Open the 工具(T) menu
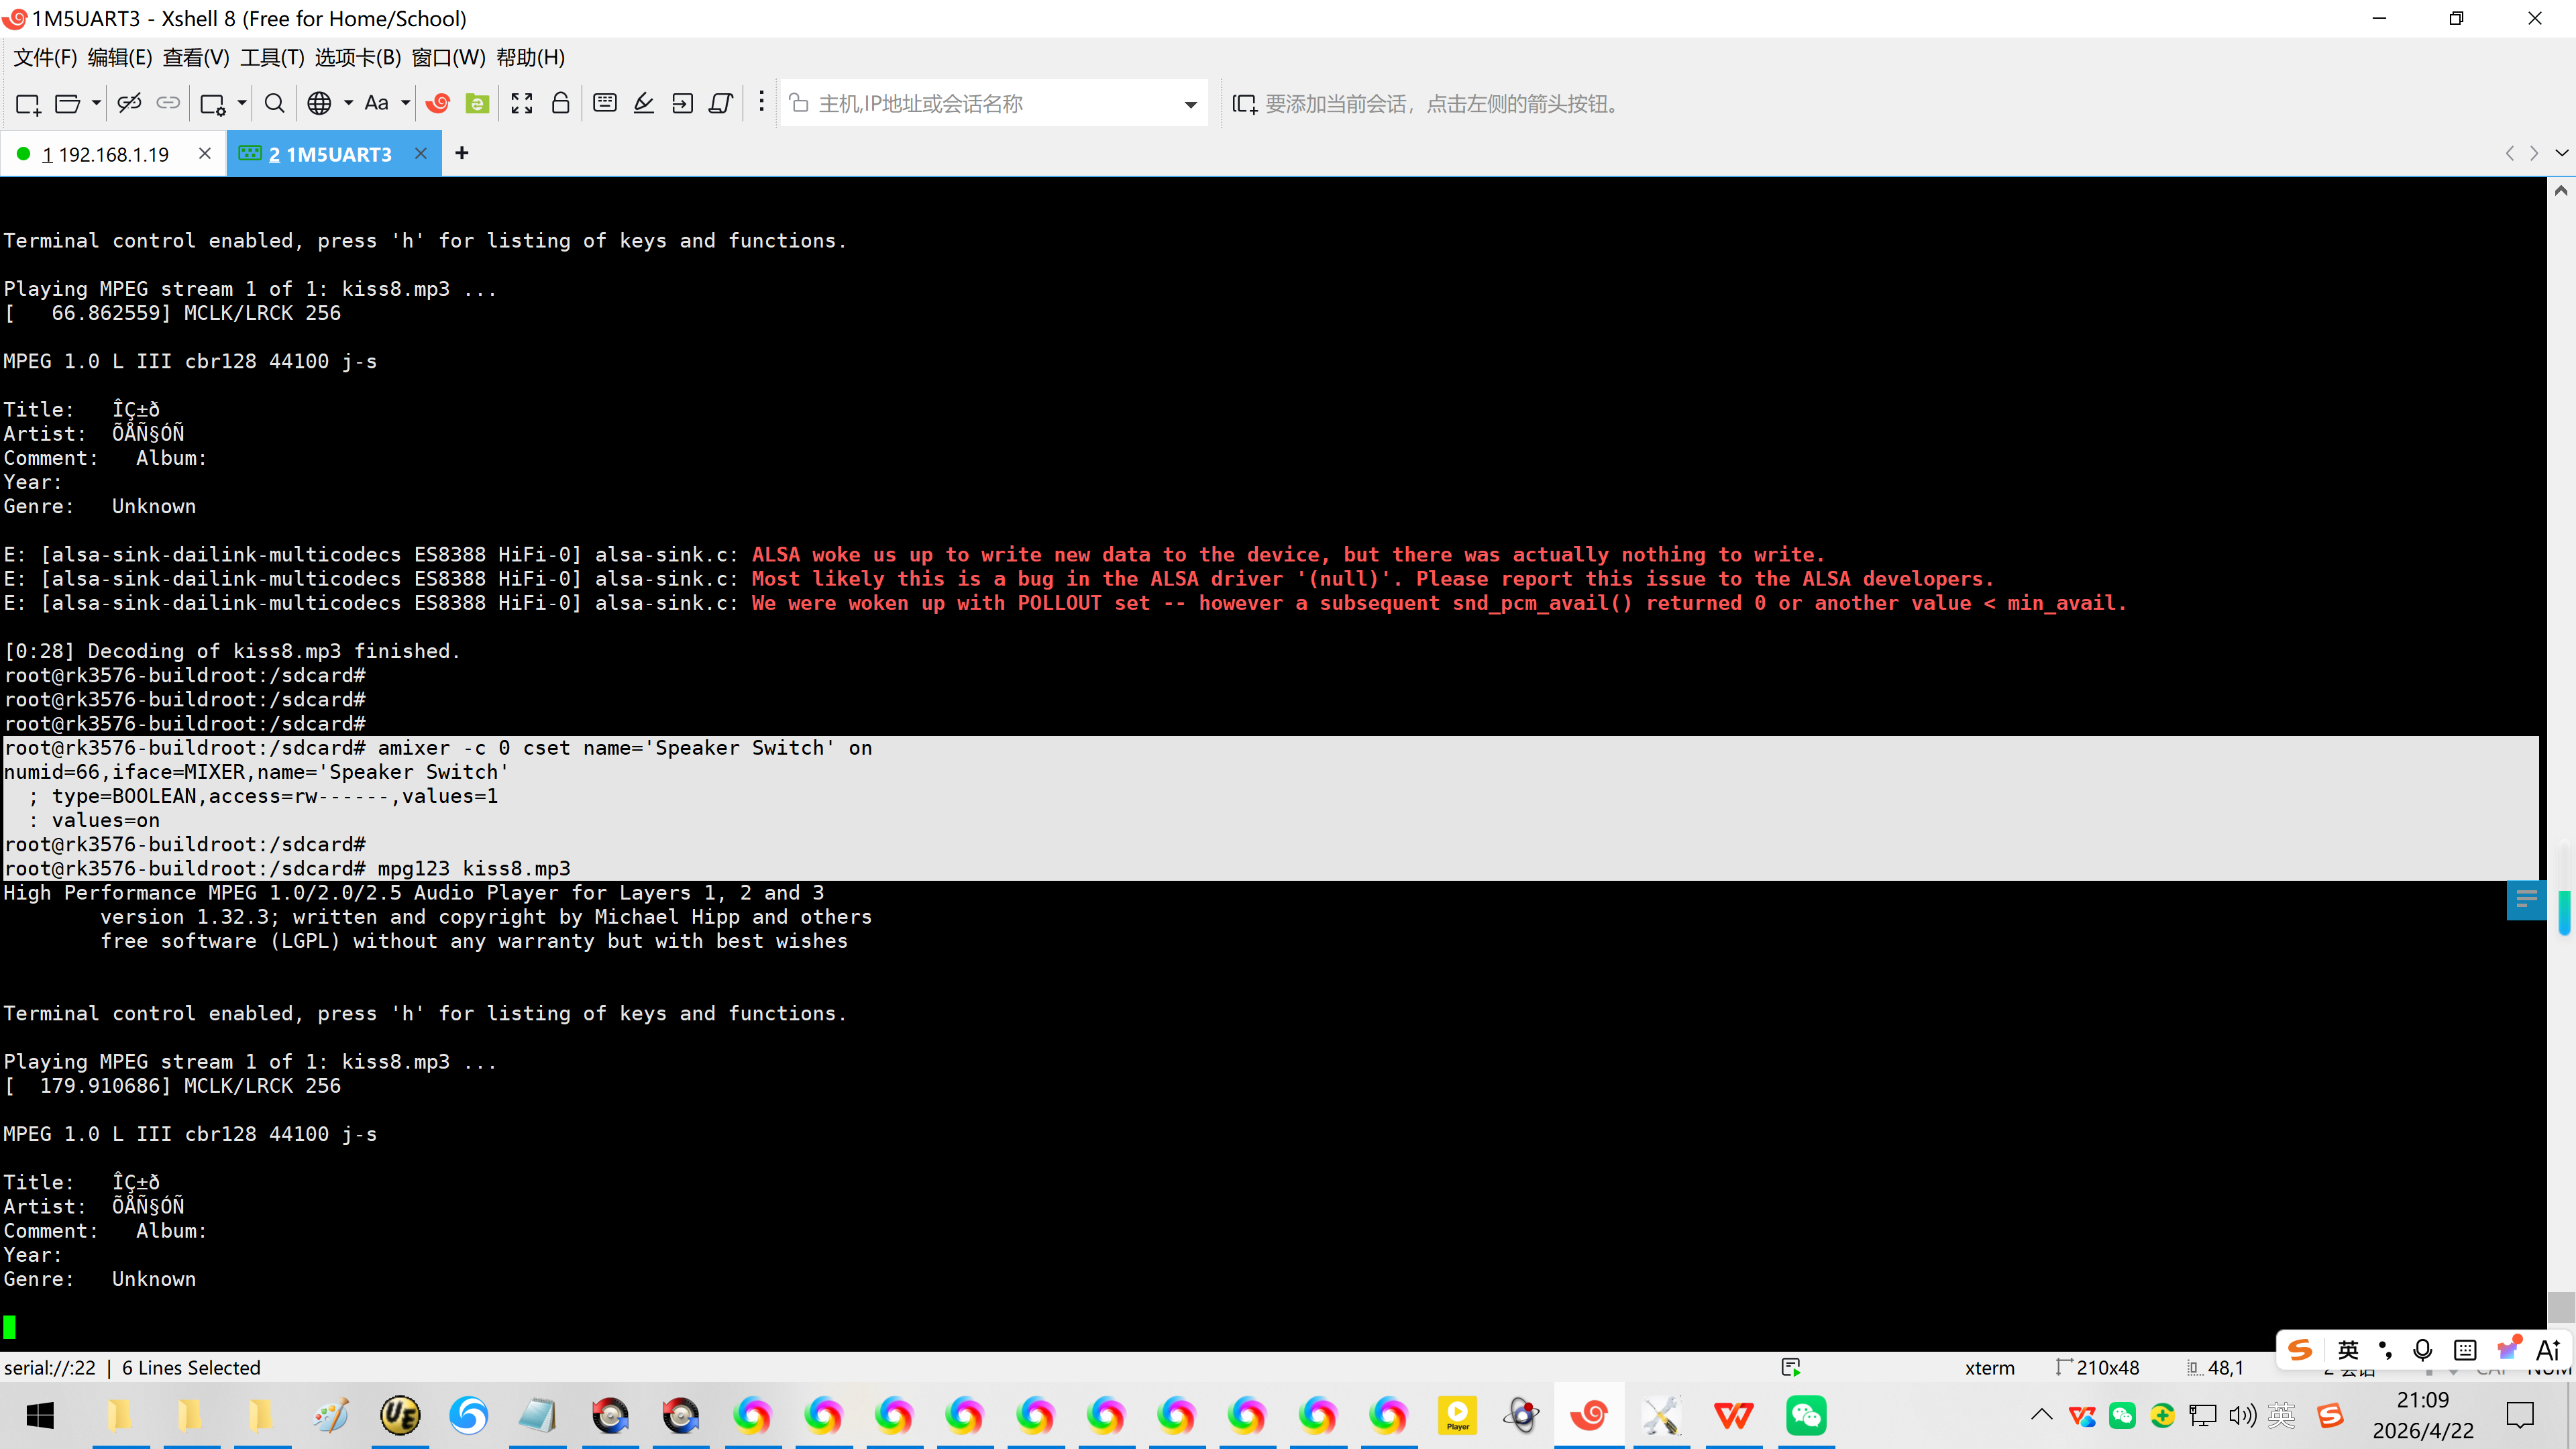The height and width of the screenshot is (1449, 2576). coord(272,57)
